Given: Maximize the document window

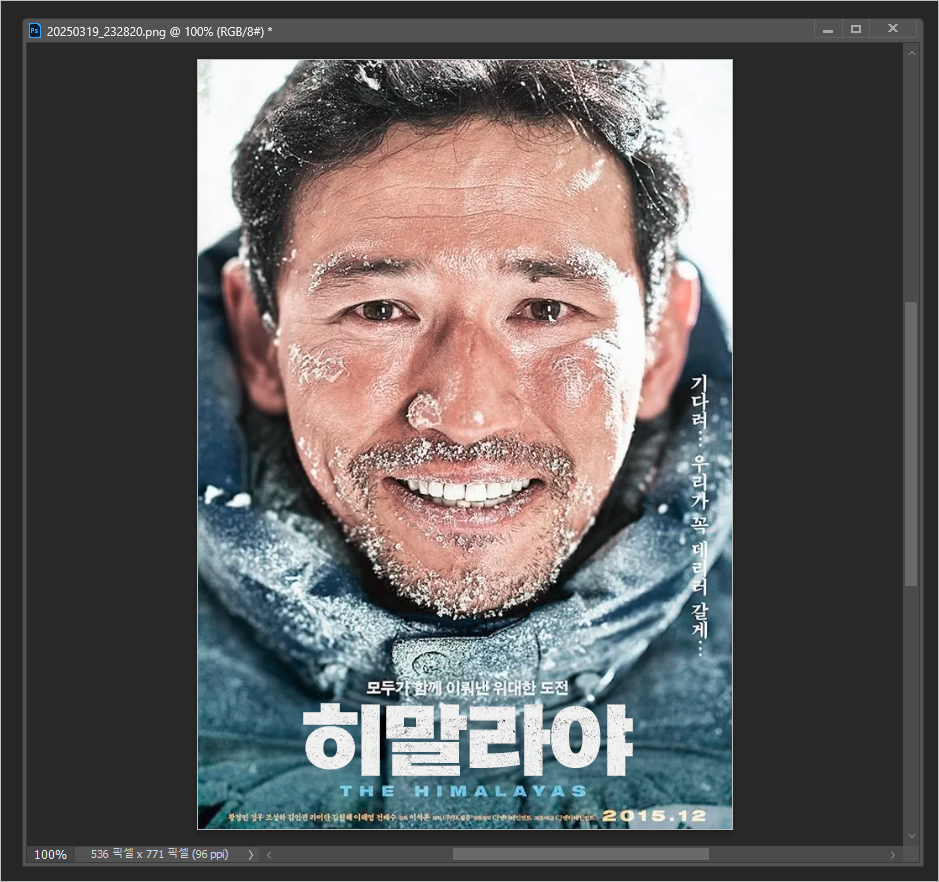Looking at the screenshot, I should [856, 29].
